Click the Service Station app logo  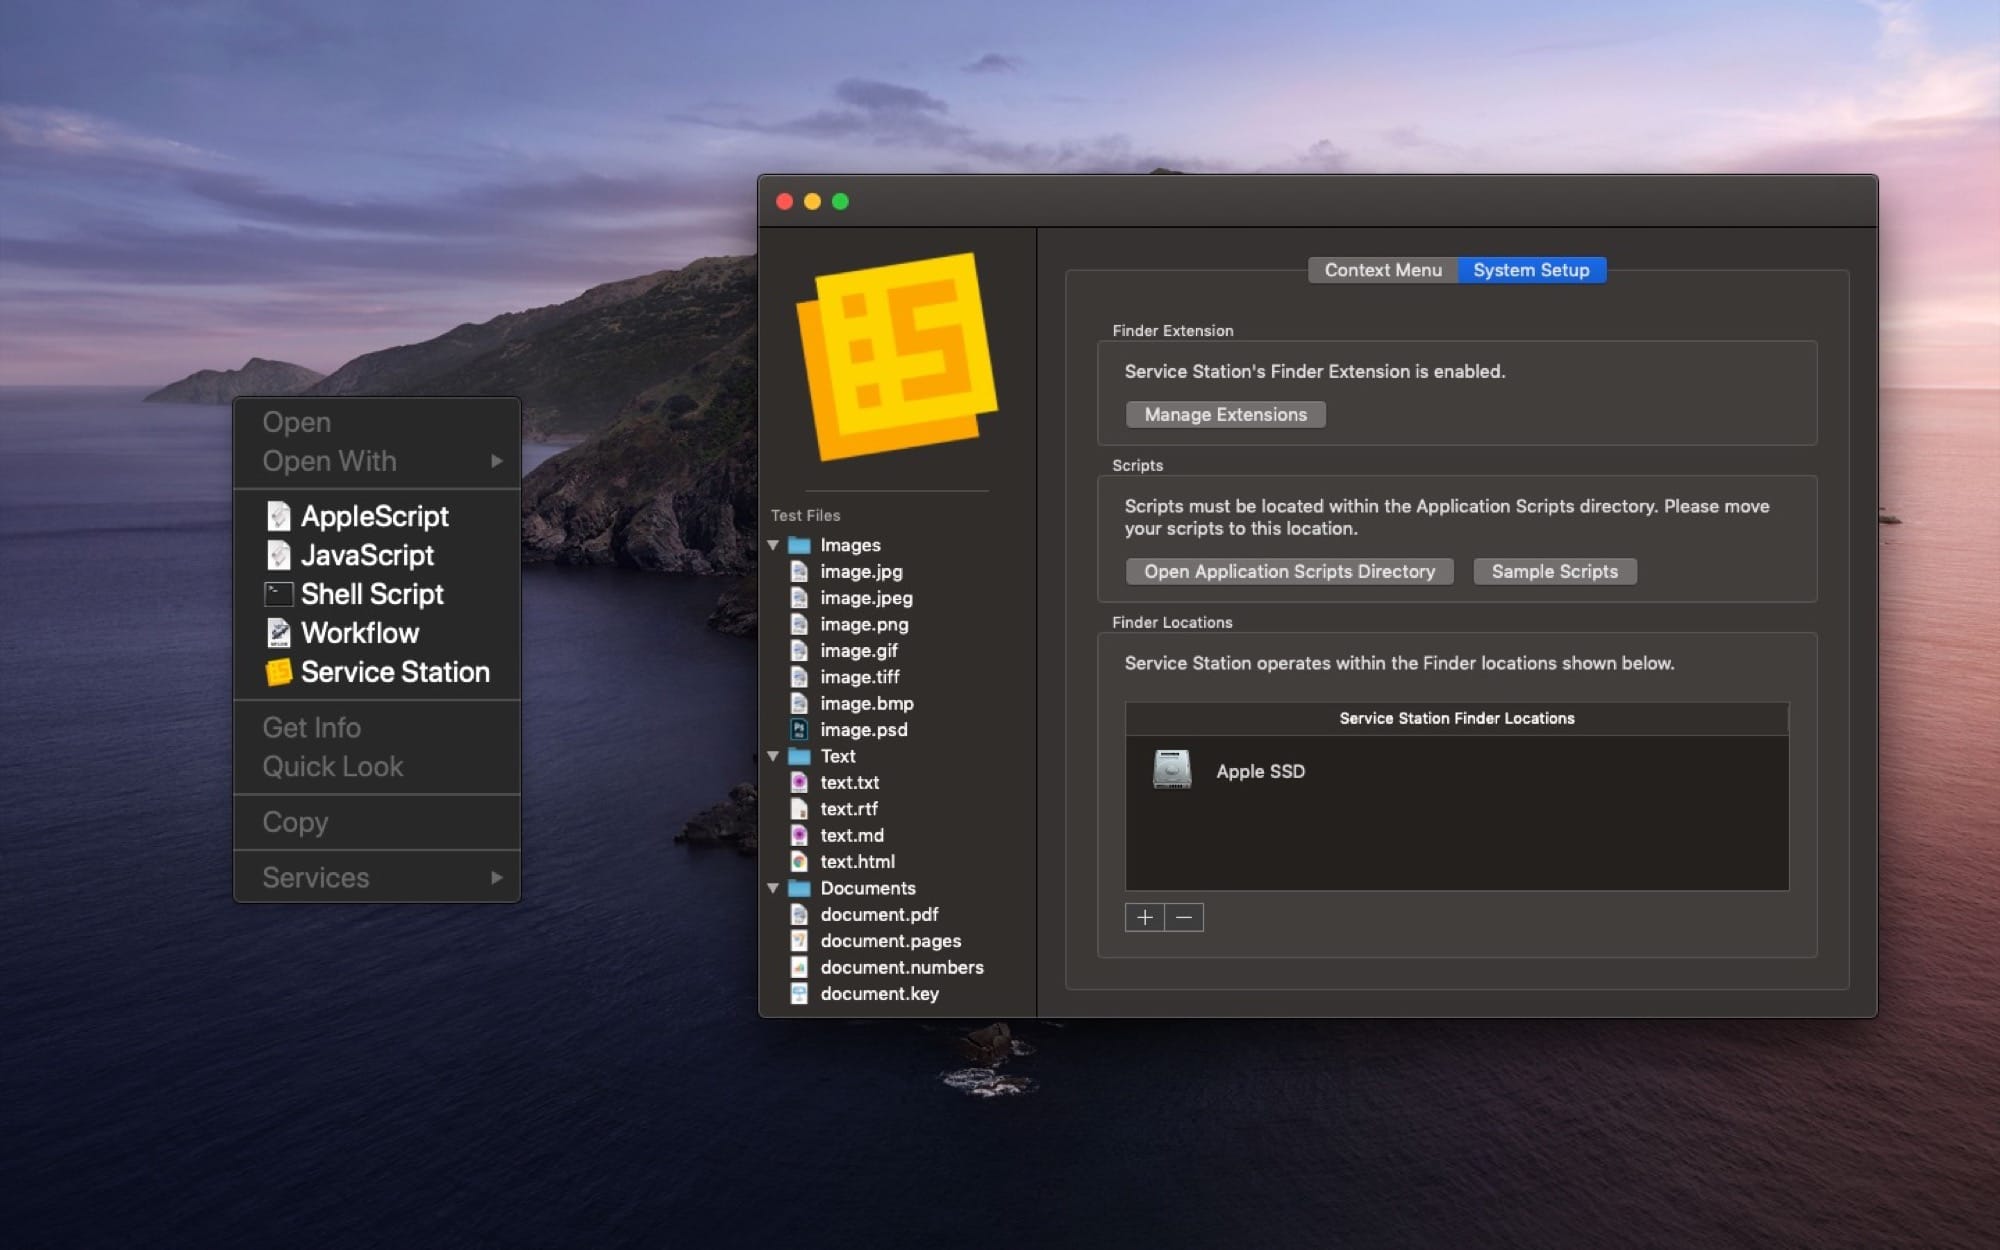[x=897, y=355]
